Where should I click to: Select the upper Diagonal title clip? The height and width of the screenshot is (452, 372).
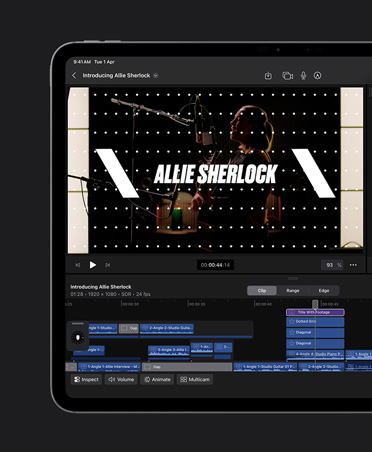pos(315,333)
